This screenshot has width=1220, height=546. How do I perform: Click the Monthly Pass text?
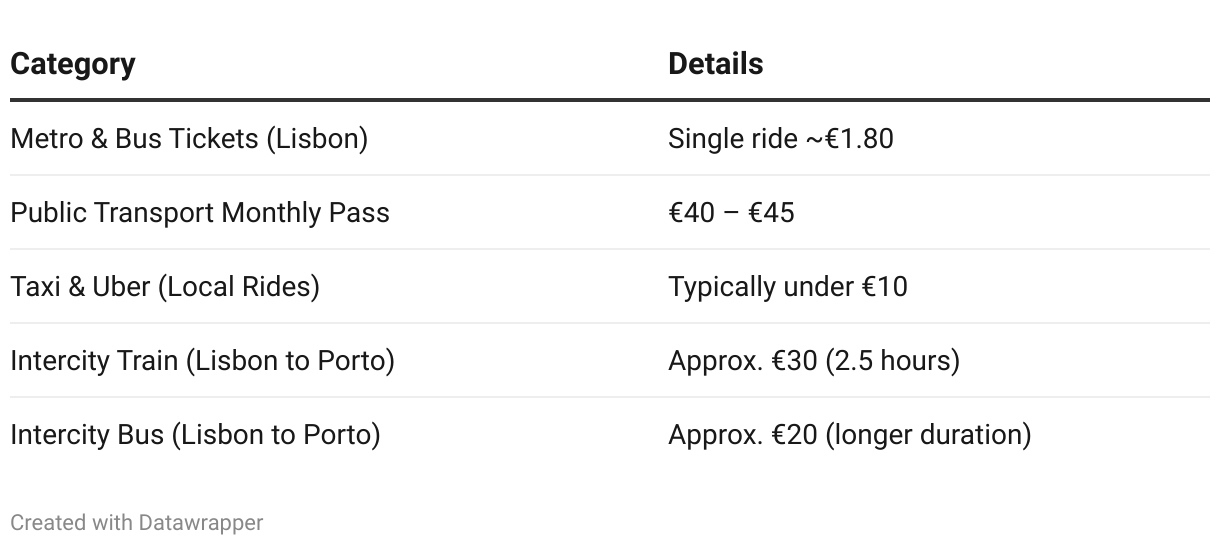(x=305, y=212)
